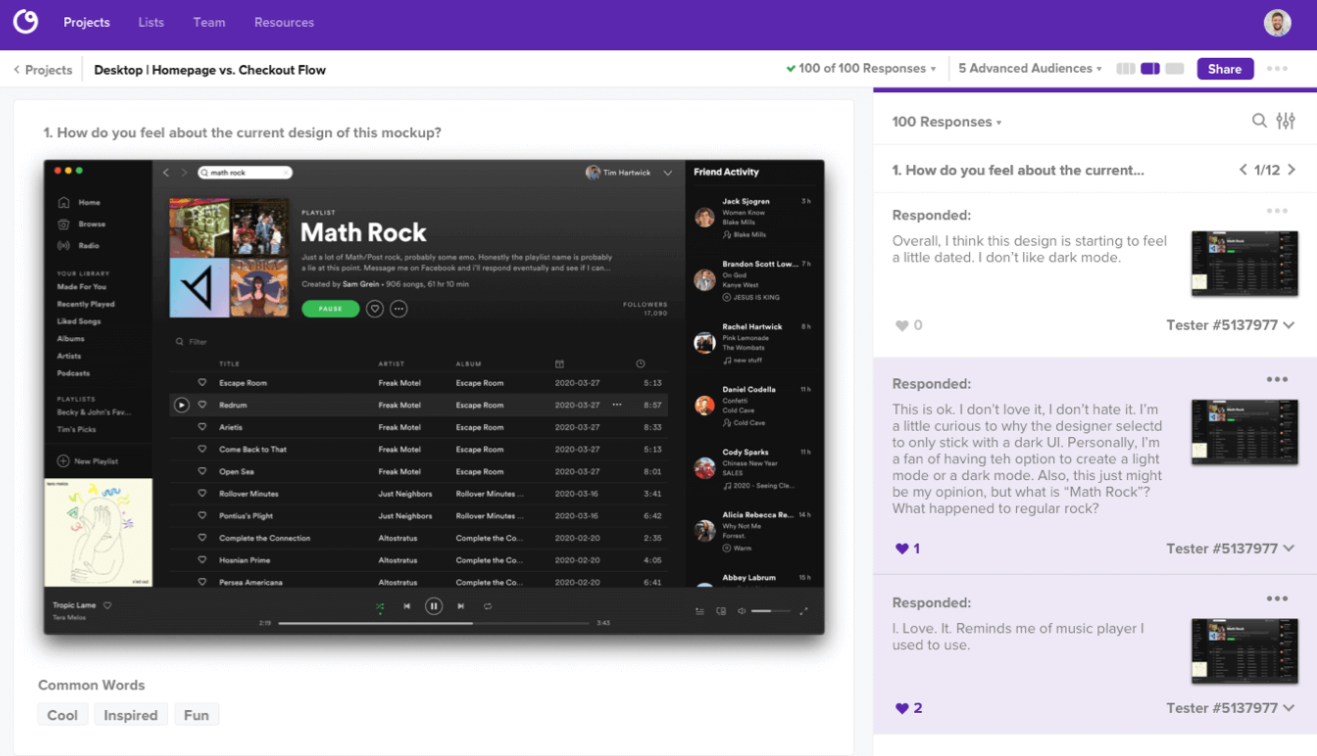Image resolution: width=1317 pixels, height=756 pixels.
Task: Click the green PAUSE button in the mockup
Action: 330,309
